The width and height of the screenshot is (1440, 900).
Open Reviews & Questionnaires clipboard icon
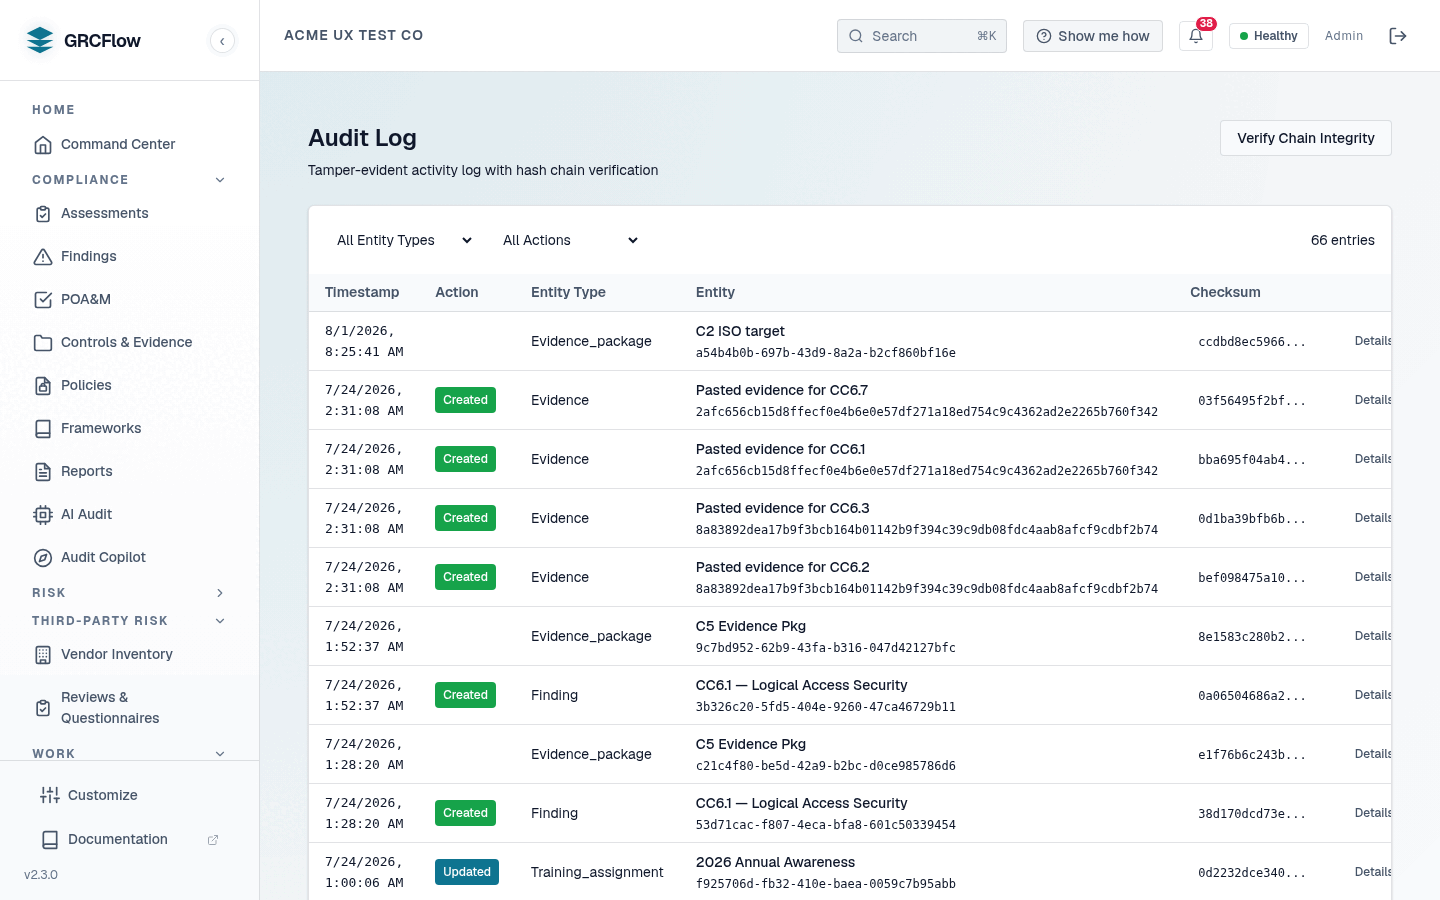pyautogui.click(x=43, y=707)
